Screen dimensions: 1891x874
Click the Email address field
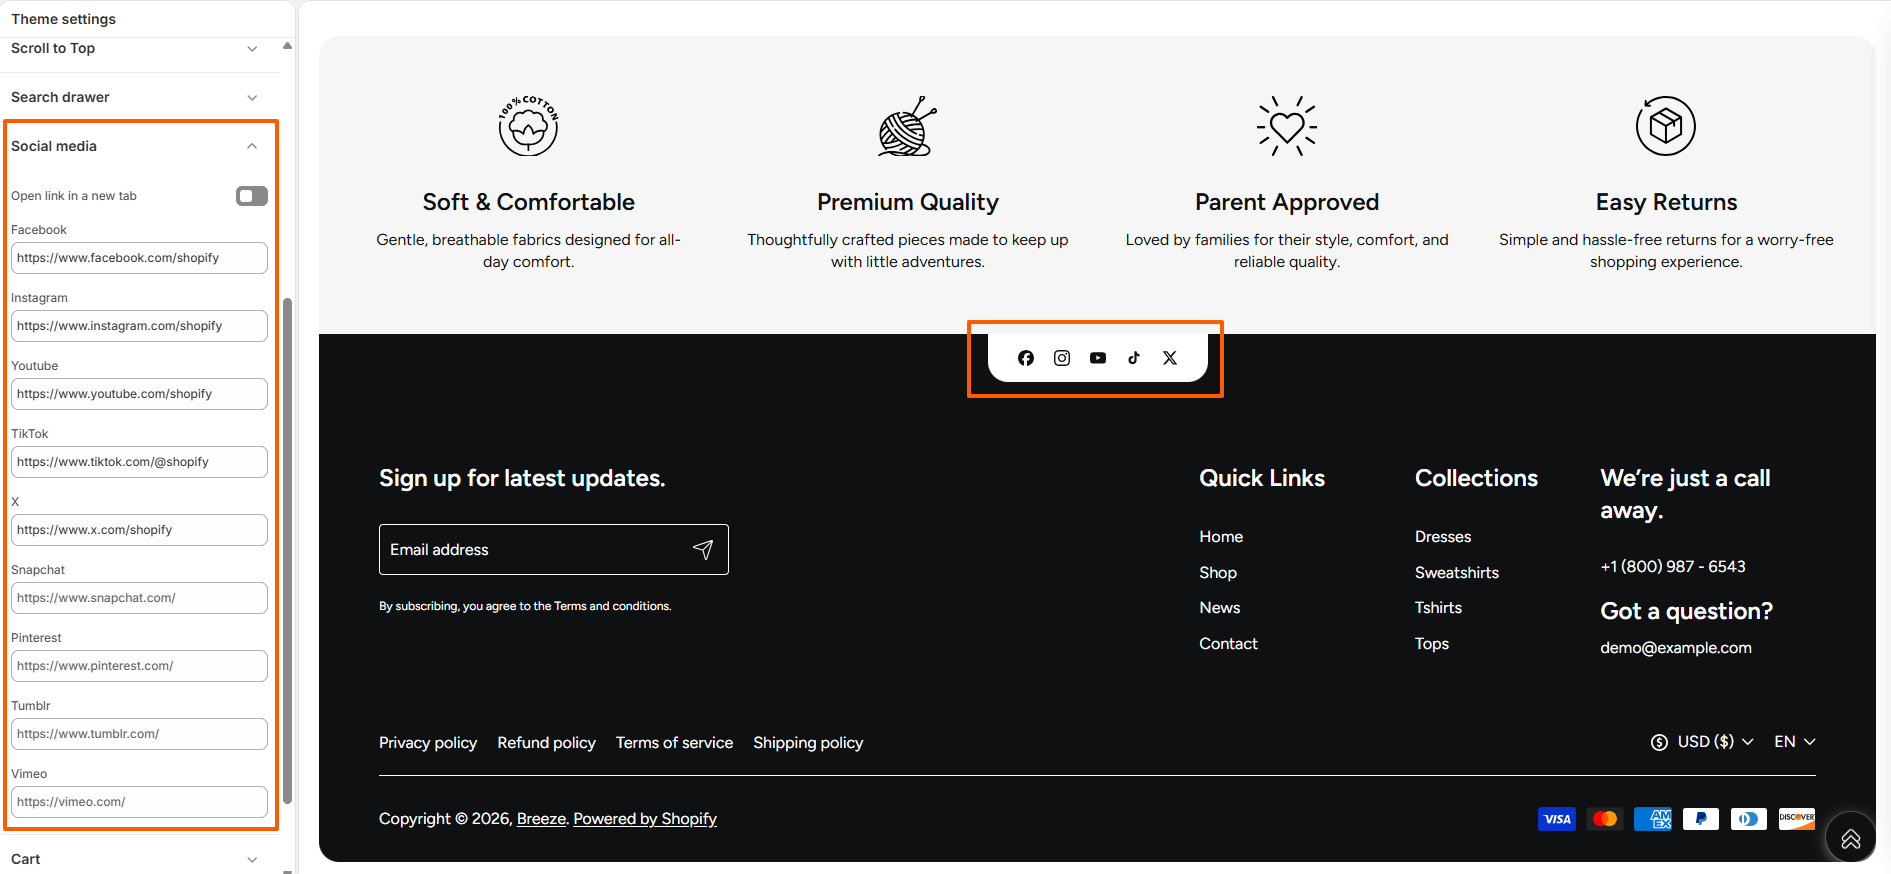click(x=554, y=549)
